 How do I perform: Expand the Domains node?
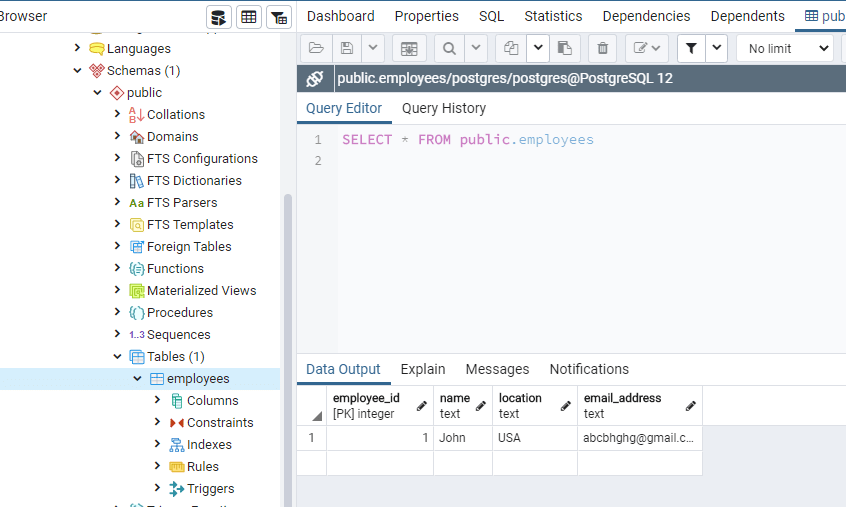click(x=117, y=136)
